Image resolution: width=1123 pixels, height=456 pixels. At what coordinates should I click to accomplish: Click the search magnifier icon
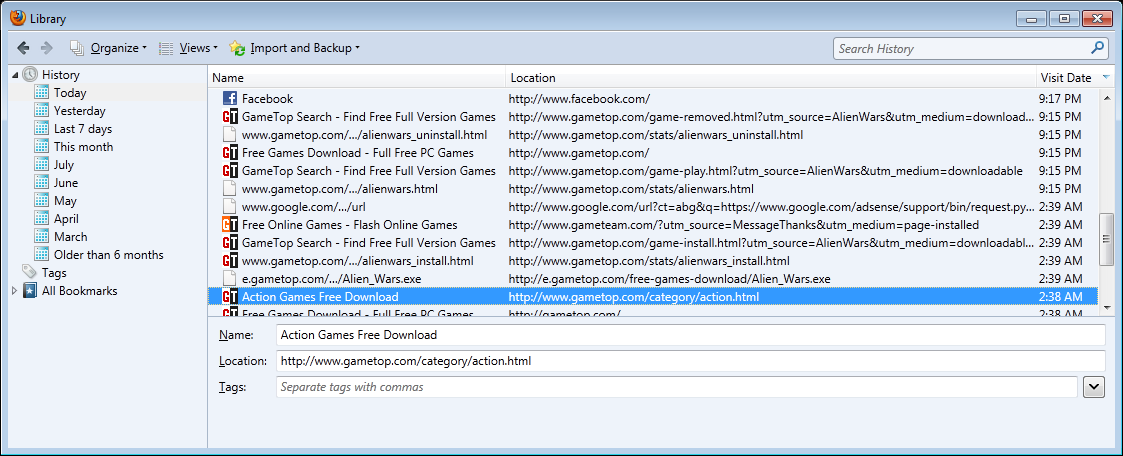coord(1097,48)
